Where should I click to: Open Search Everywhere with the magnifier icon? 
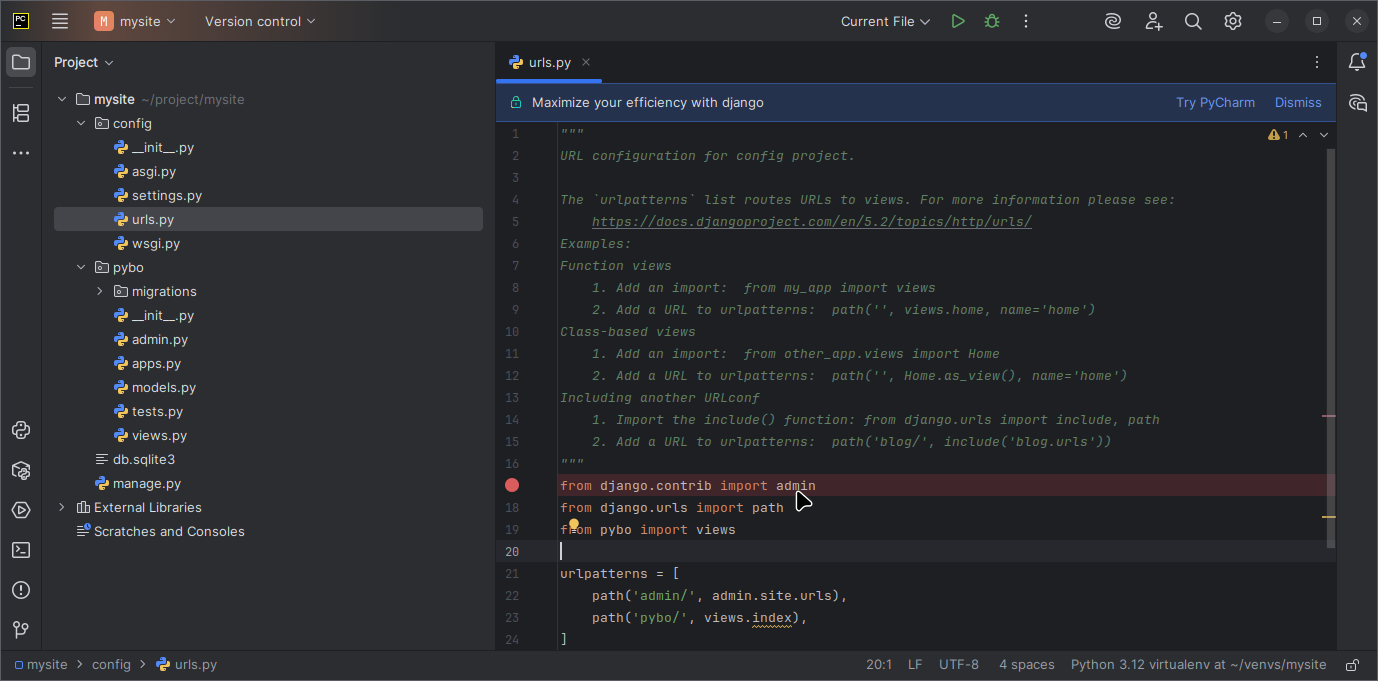click(1193, 21)
